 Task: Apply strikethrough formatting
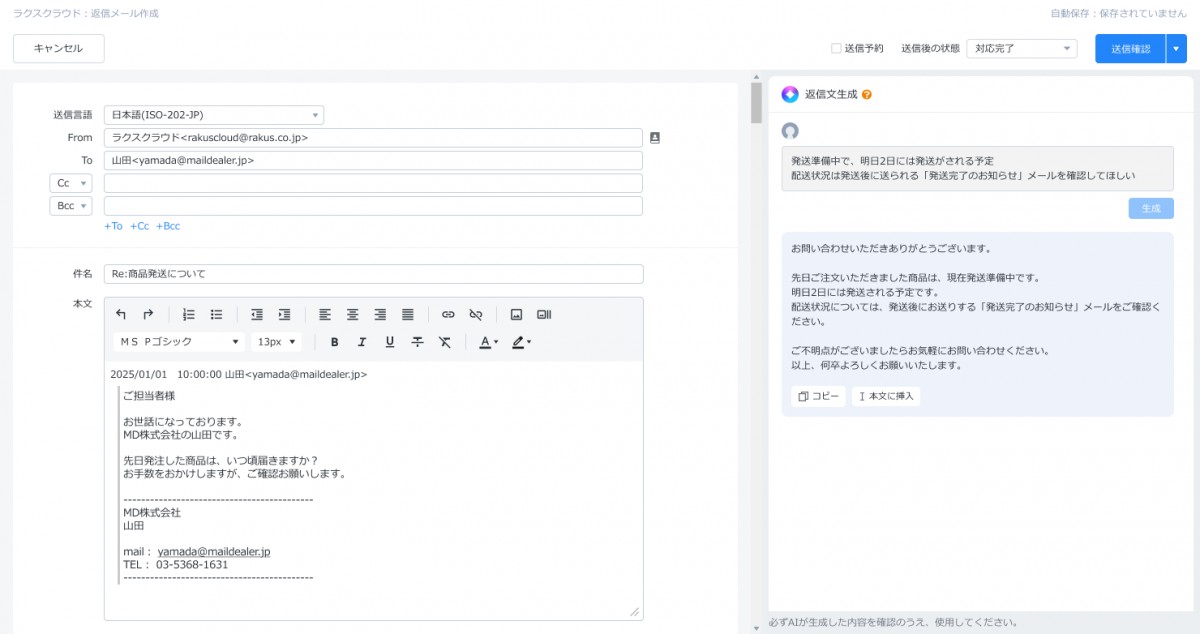coord(417,342)
